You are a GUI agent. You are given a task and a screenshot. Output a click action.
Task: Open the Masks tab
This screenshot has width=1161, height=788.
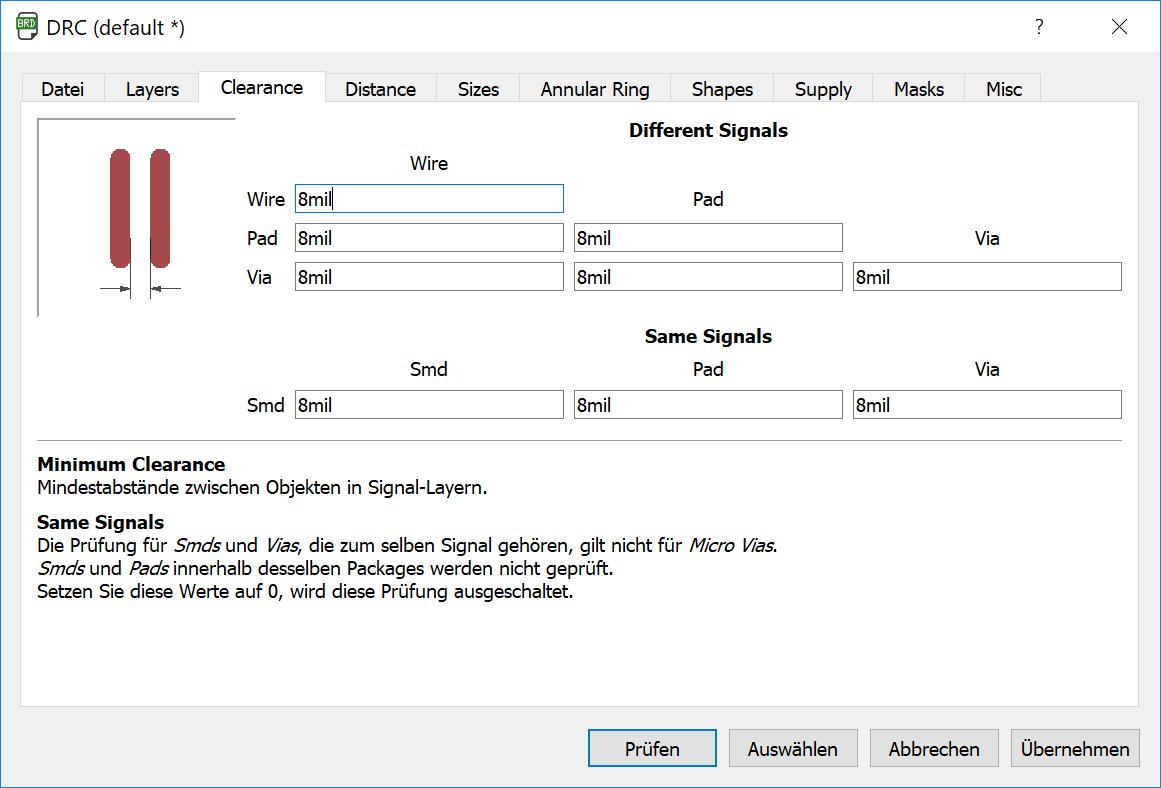coord(919,89)
